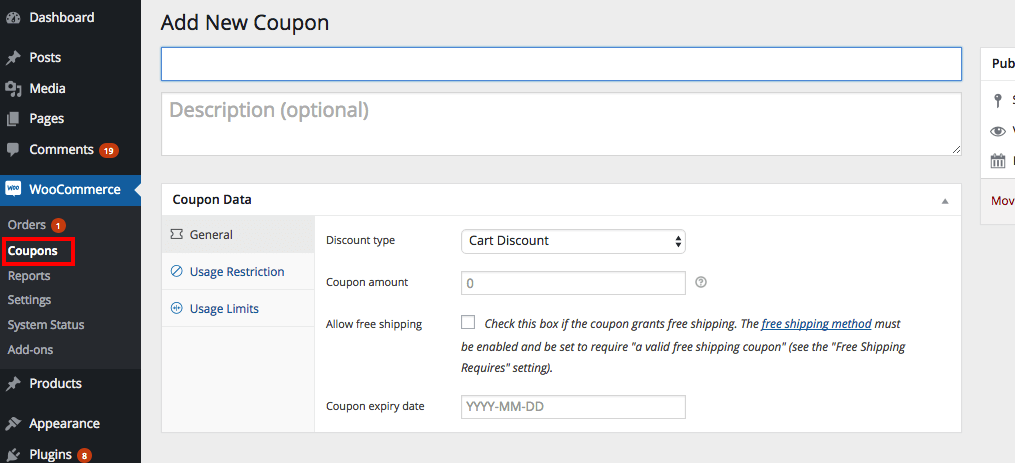Click the Dashboard gauge icon

click(x=13, y=18)
